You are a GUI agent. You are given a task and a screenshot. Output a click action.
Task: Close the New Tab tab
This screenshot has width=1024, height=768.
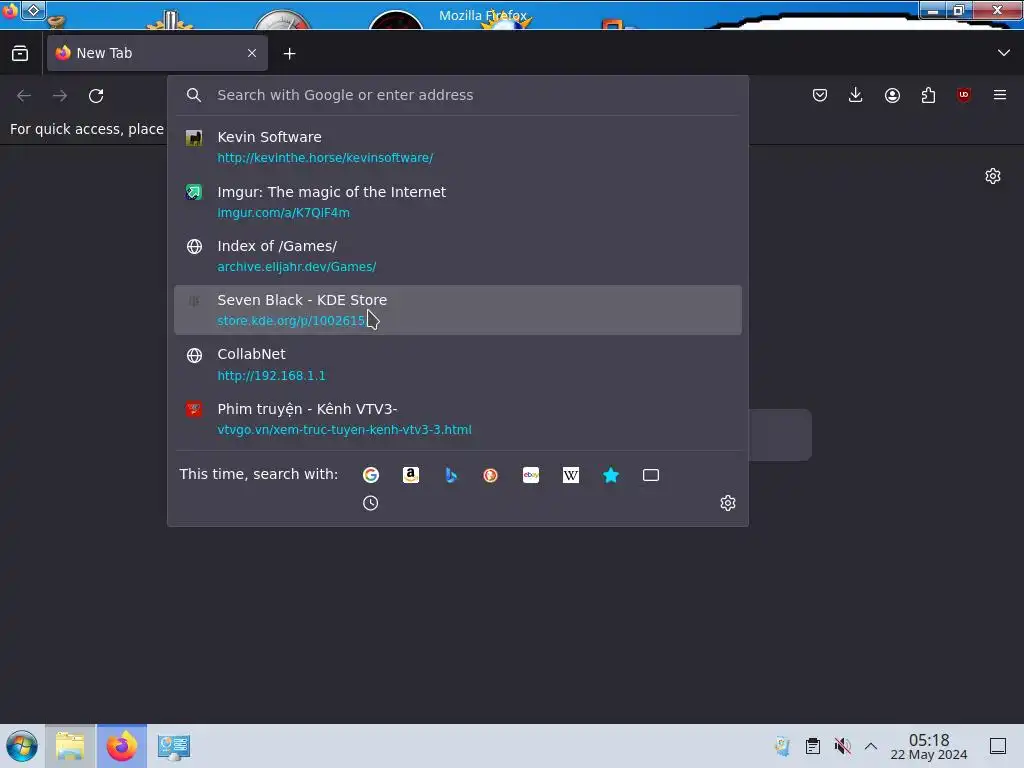click(x=252, y=54)
